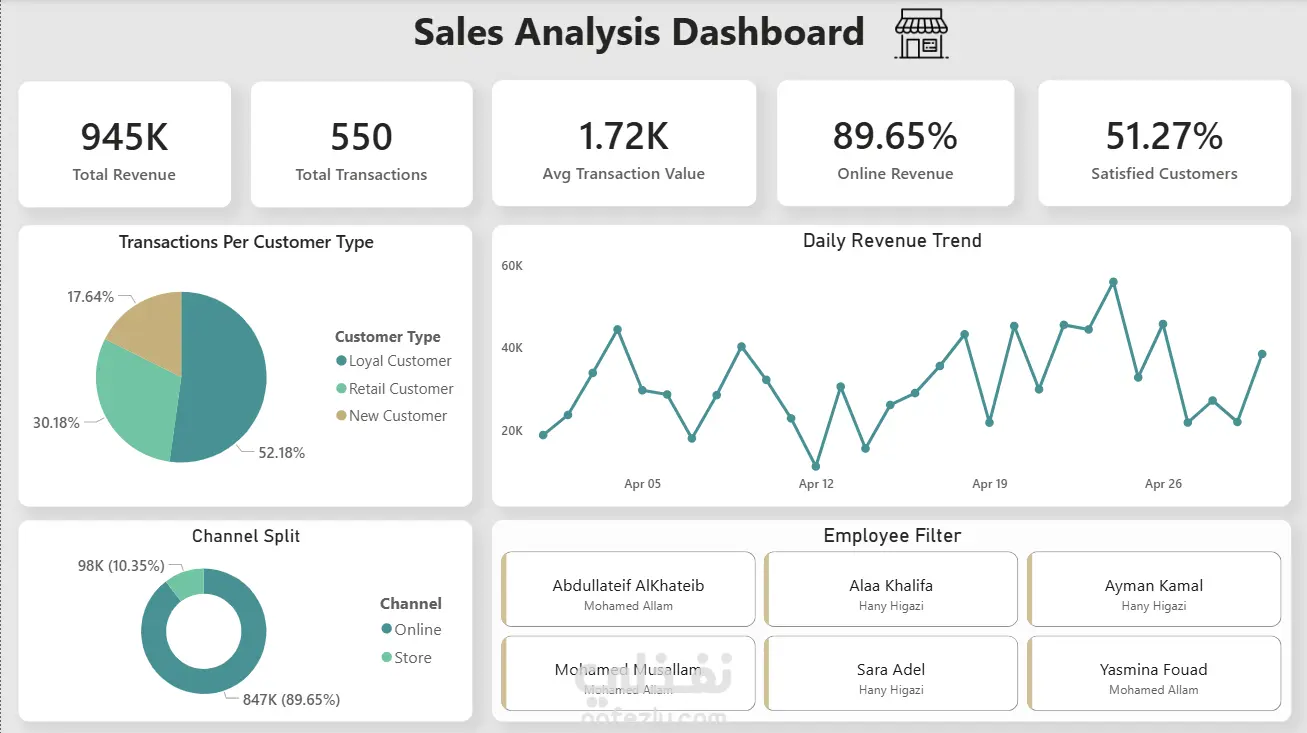Click the 20K y-axis label
This screenshot has height=733, width=1307.
(512, 431)
